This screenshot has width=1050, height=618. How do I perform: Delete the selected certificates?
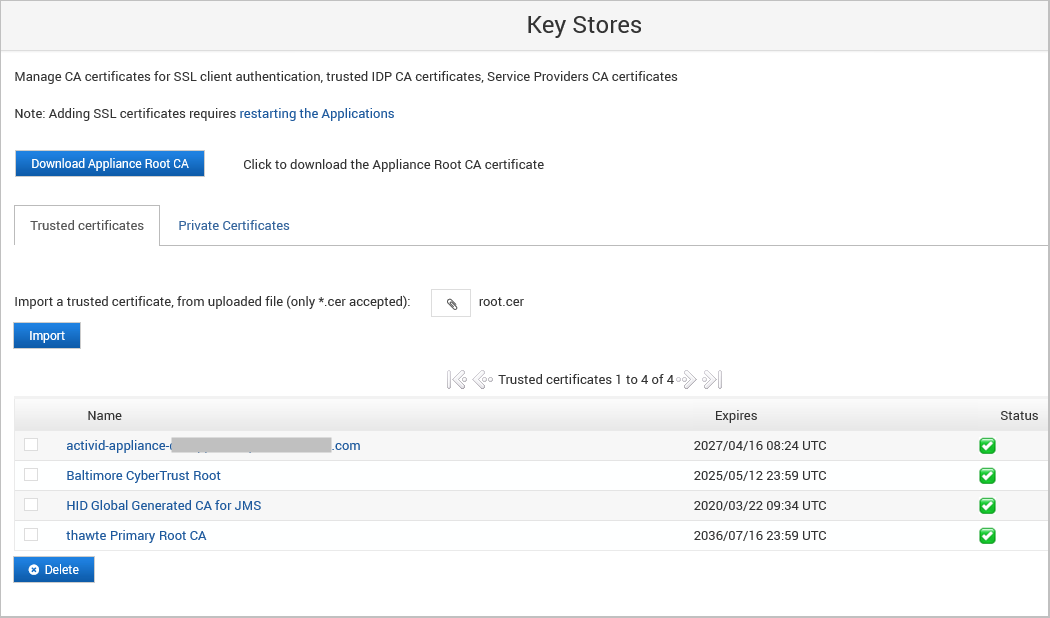[54, 570]
